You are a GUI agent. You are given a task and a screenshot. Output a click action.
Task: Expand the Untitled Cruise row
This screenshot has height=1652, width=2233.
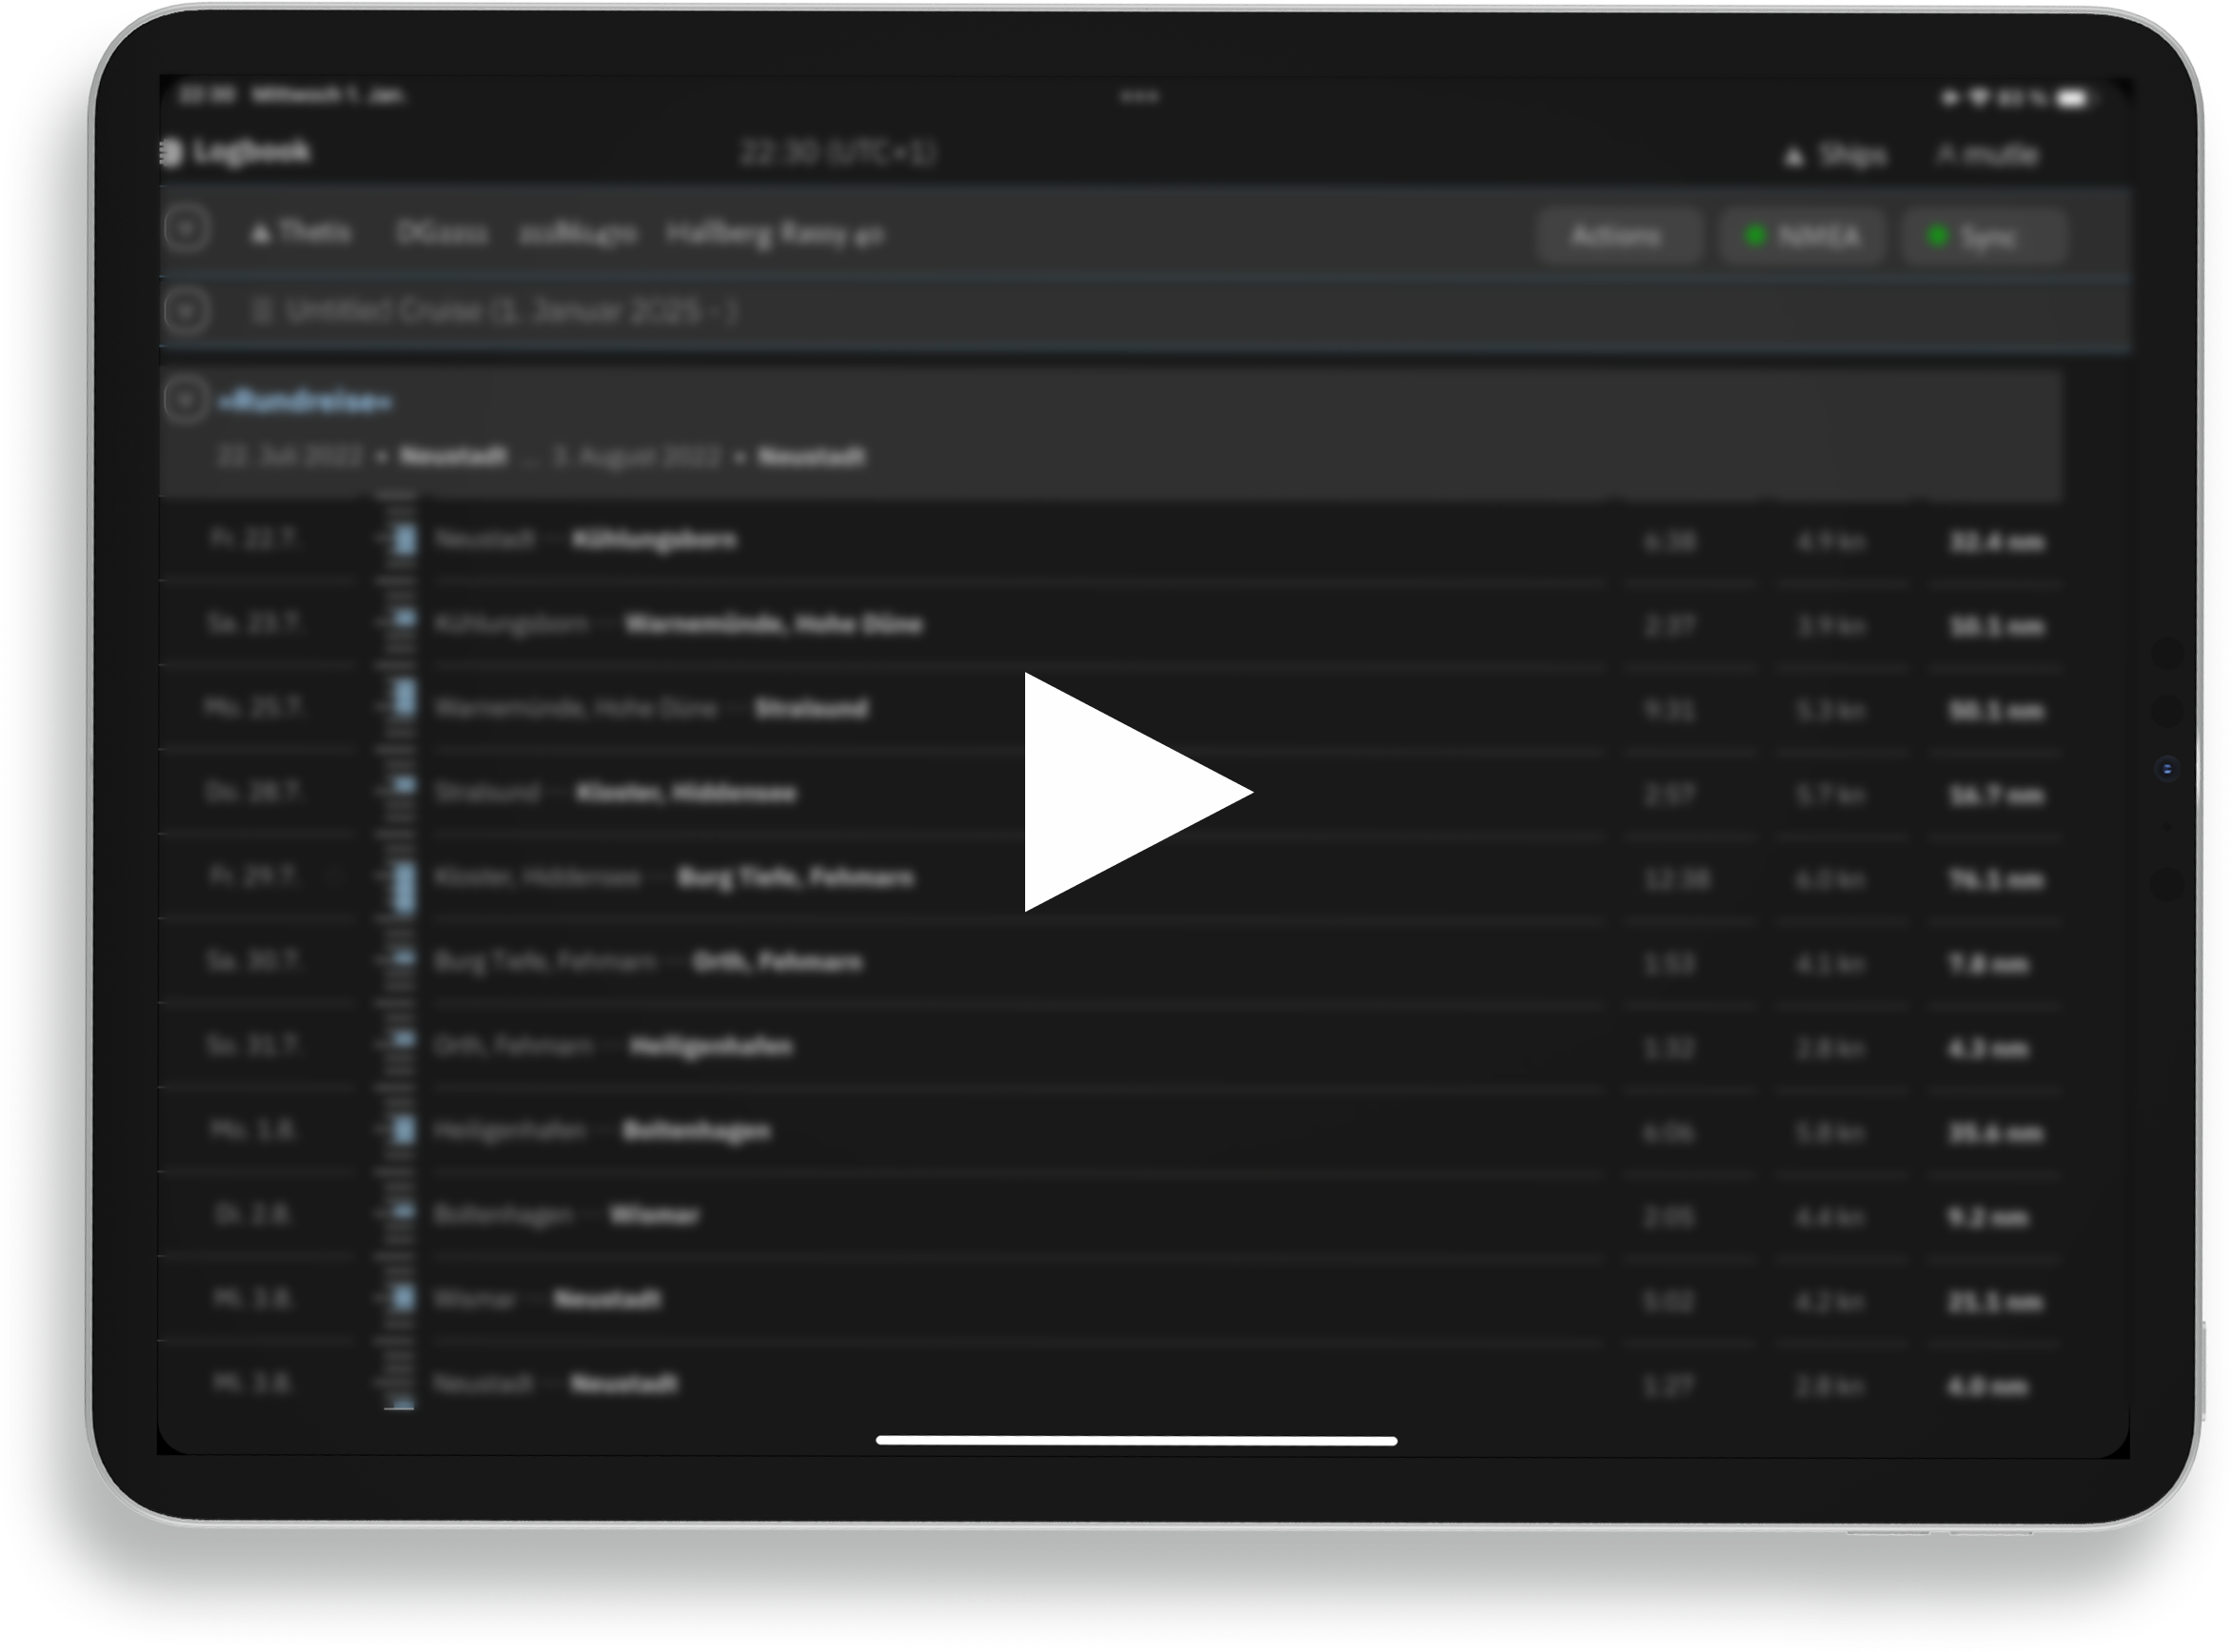187,310
